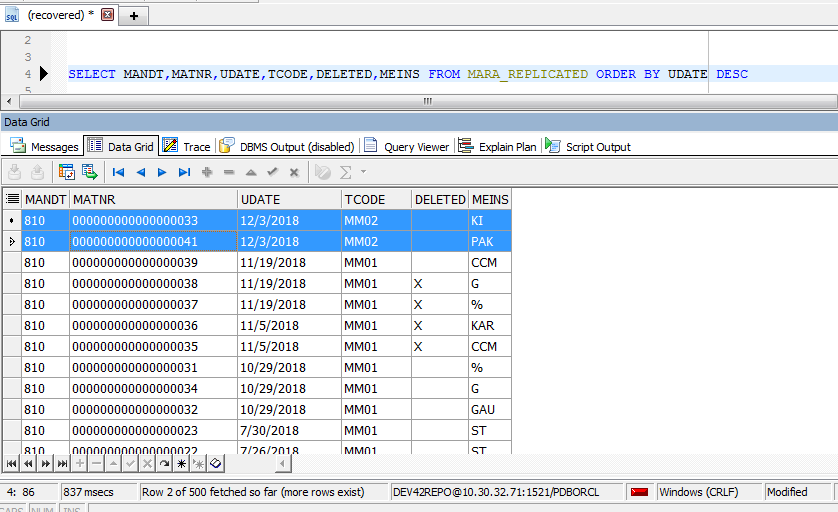Viewport: 838px width, 512px height.
Task: Click the bottom navigator save bookmark asterisk
Action: [182, 463]
